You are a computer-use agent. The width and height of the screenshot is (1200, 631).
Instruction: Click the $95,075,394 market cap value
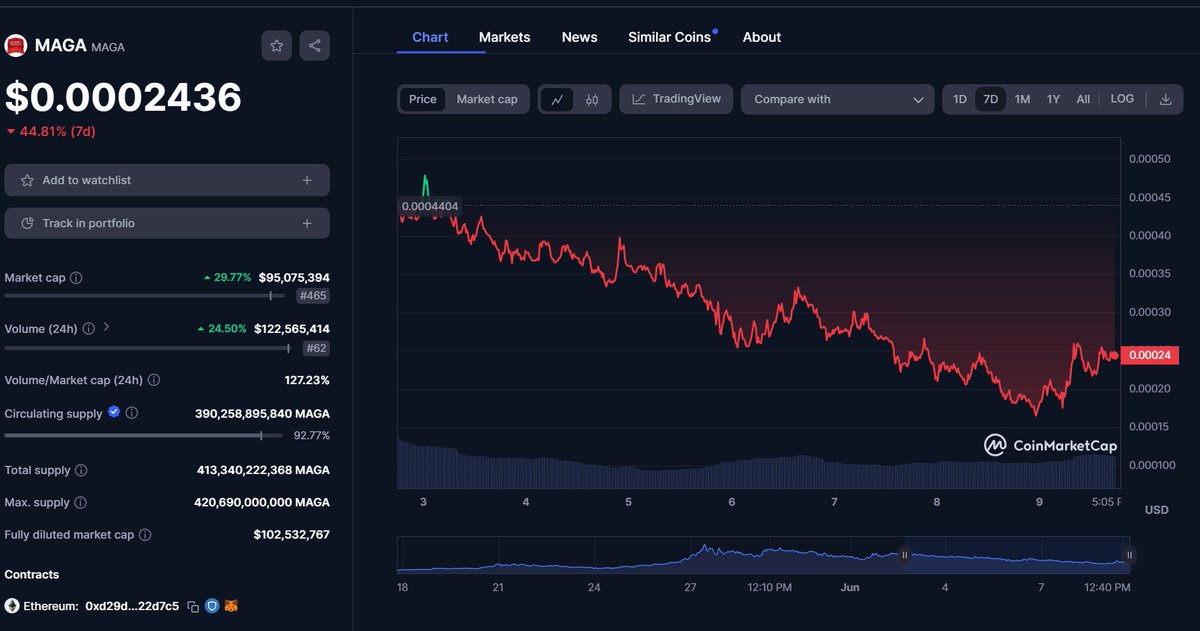coord(294,277)
